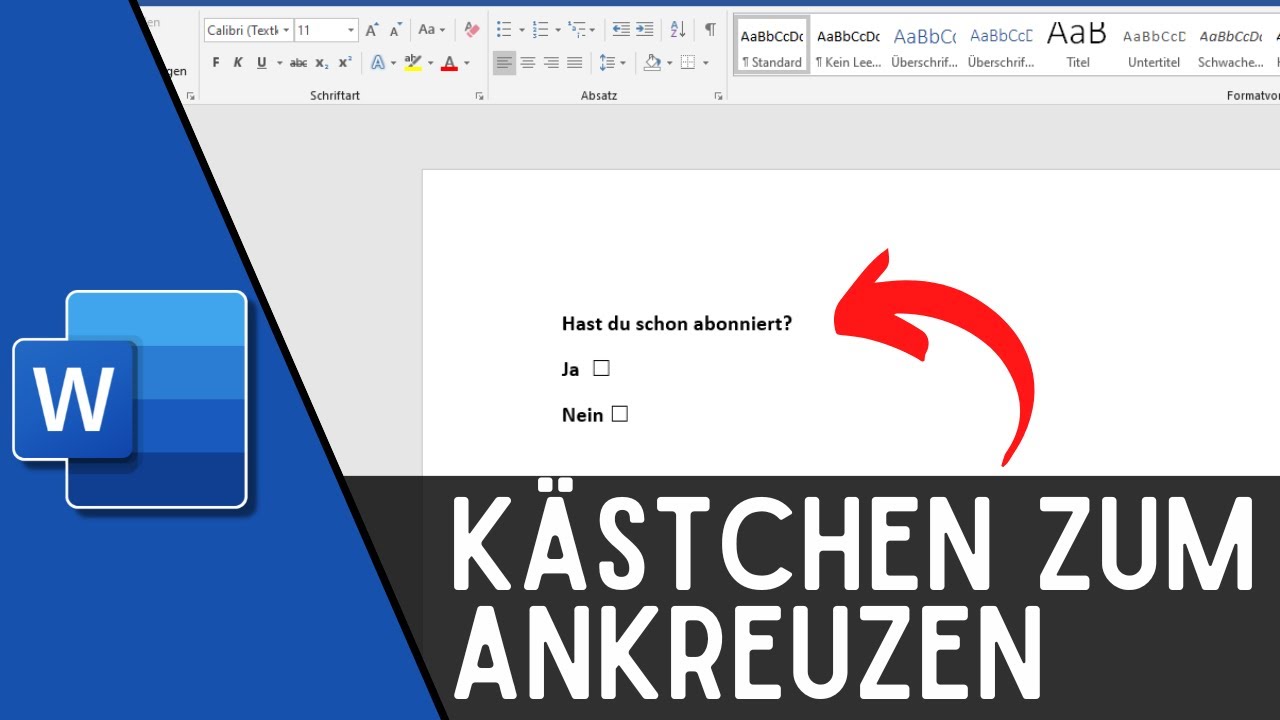
Task: Apply borders to paragraph
Action: tap(688, 63)
